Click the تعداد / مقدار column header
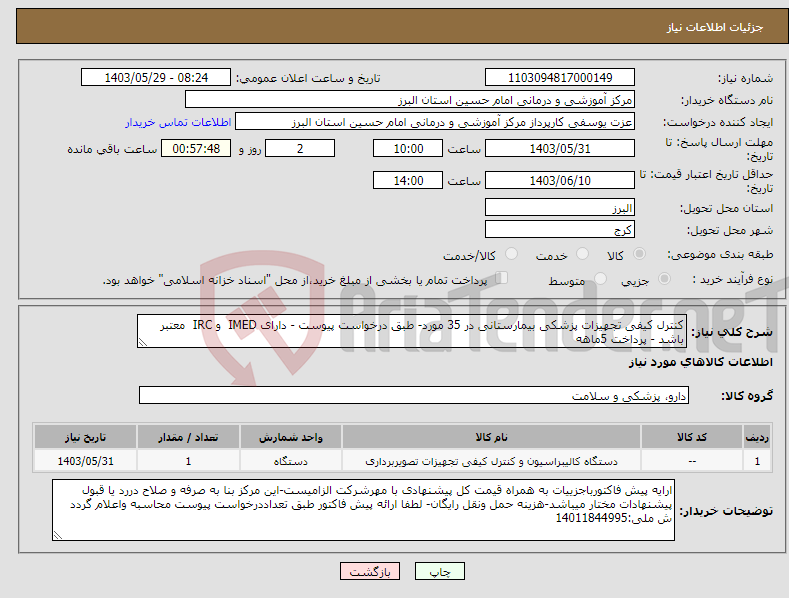 coord(188,437)
